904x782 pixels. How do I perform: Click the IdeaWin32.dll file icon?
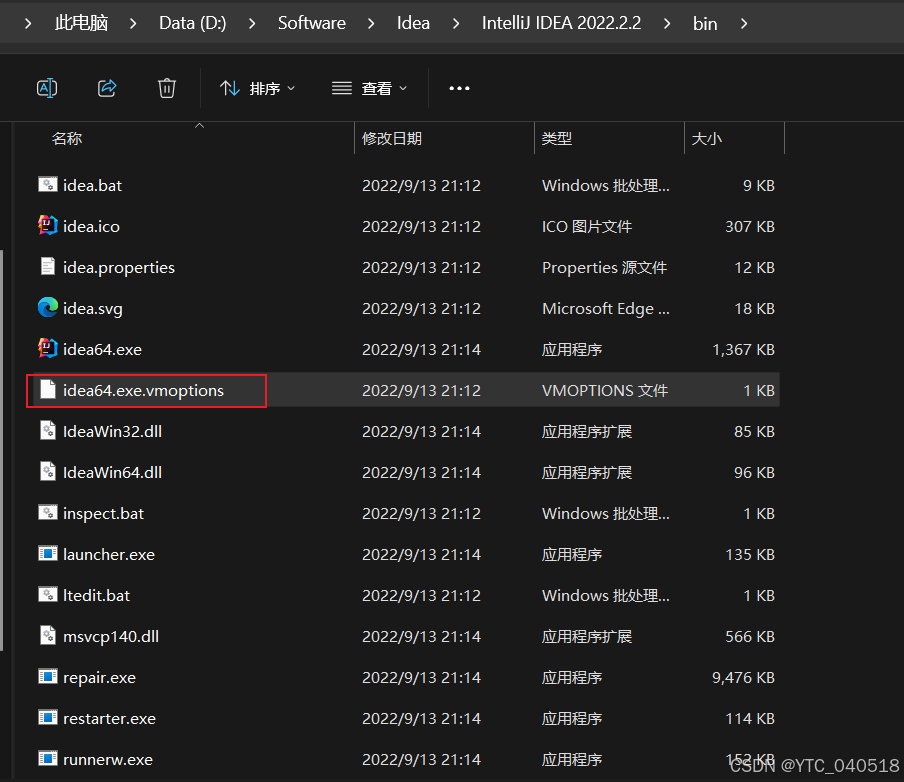[x=48, y=431]
